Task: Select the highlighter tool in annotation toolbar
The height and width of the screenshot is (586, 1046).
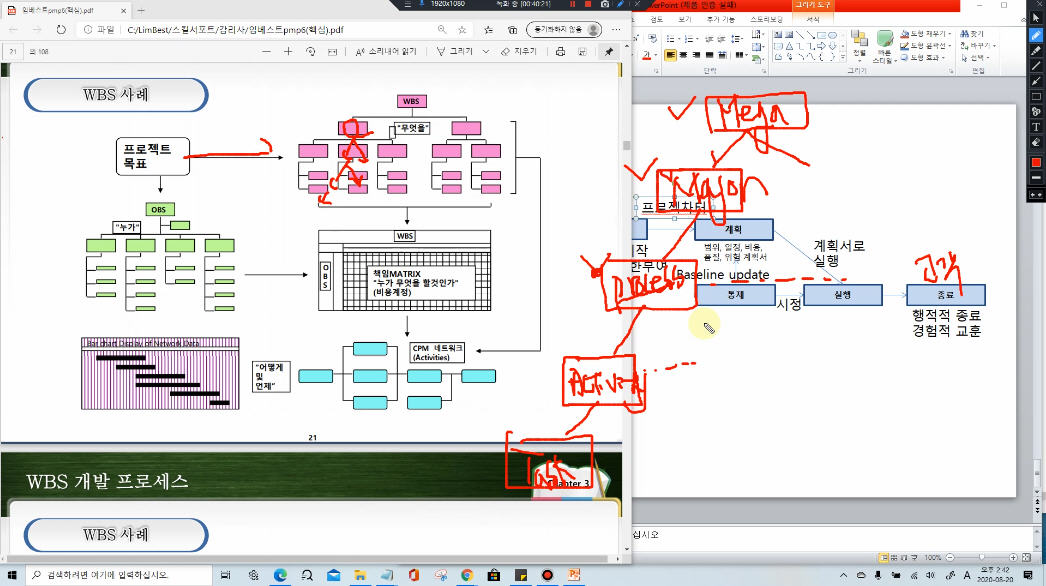Action: (x=1035, y=50)
